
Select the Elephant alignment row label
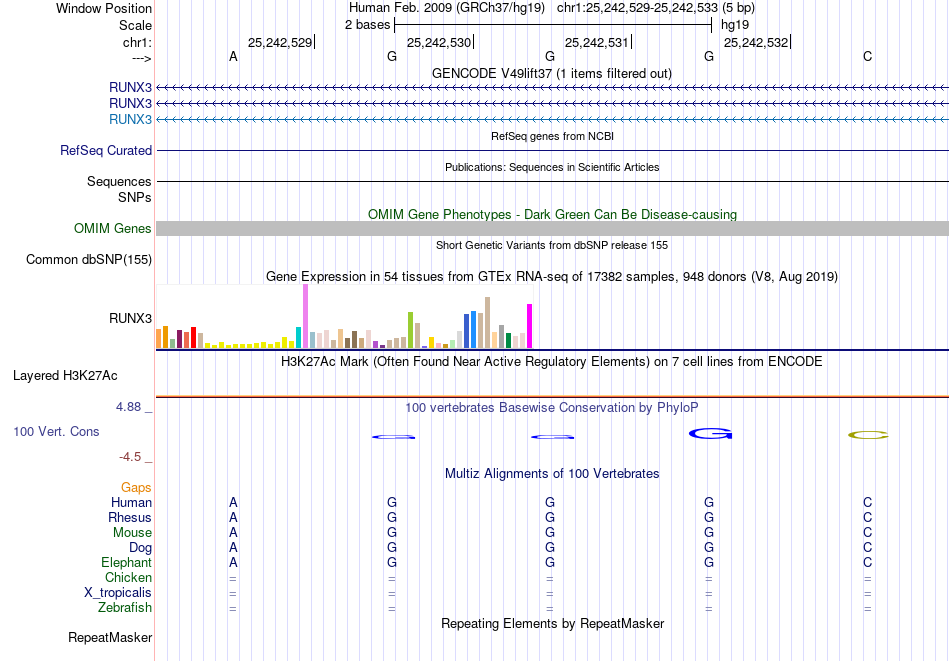127,562
